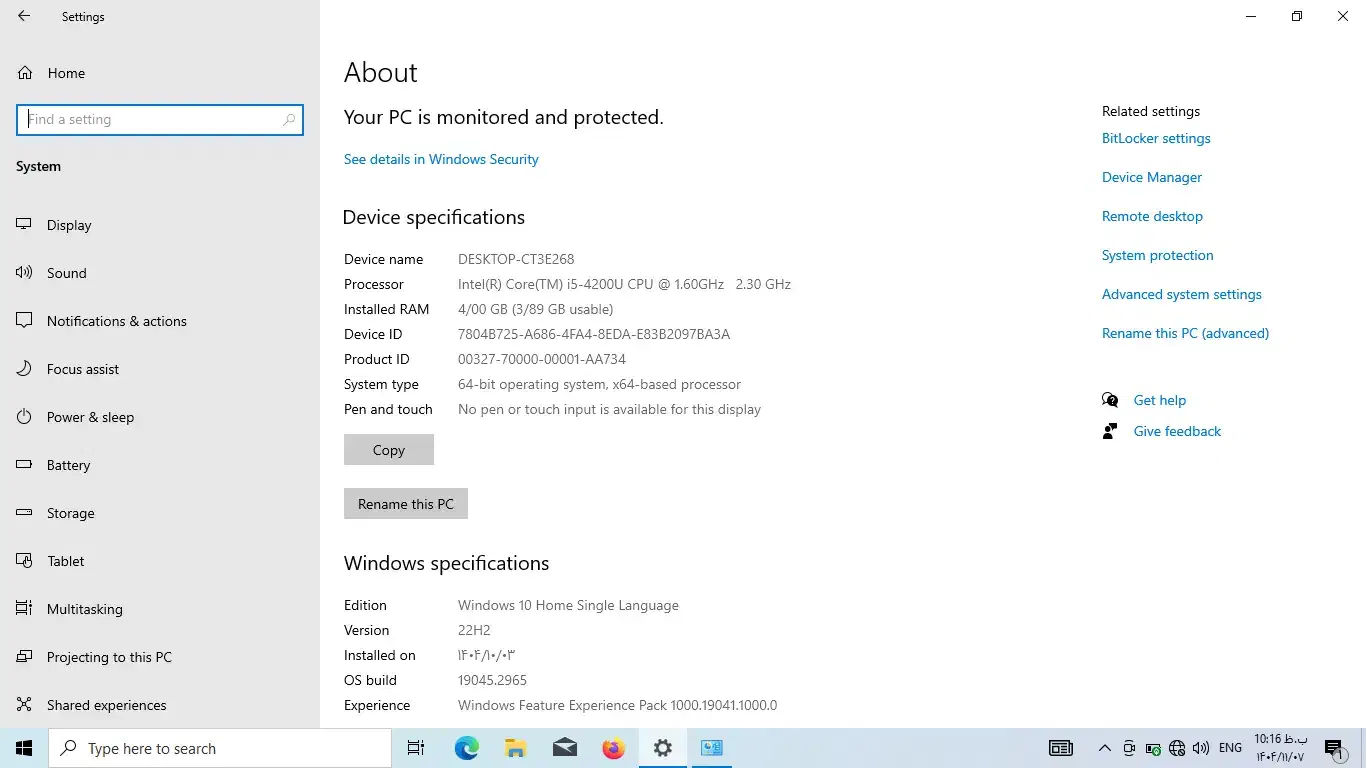This screenshot has height=768, width=1366.
Task: Click the magnifier icon in Find a setting
Action: point(289,120)
